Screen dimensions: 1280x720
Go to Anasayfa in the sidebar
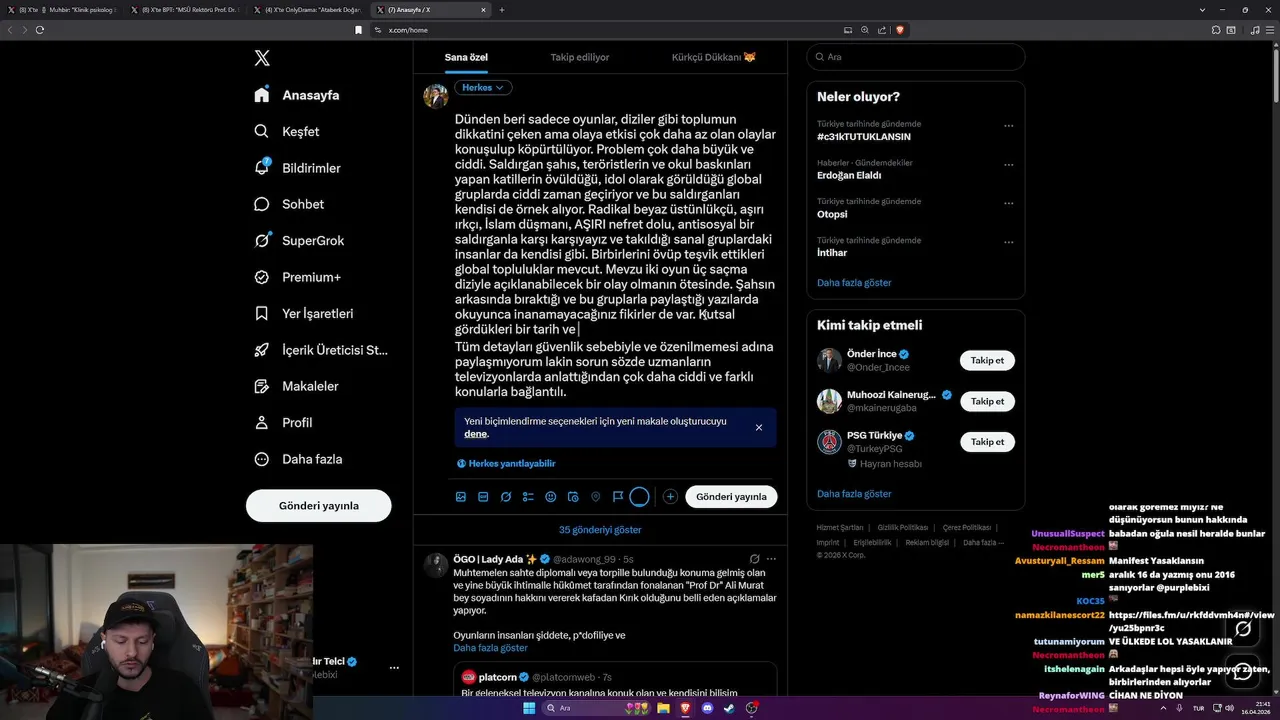(x=297, y=95)
